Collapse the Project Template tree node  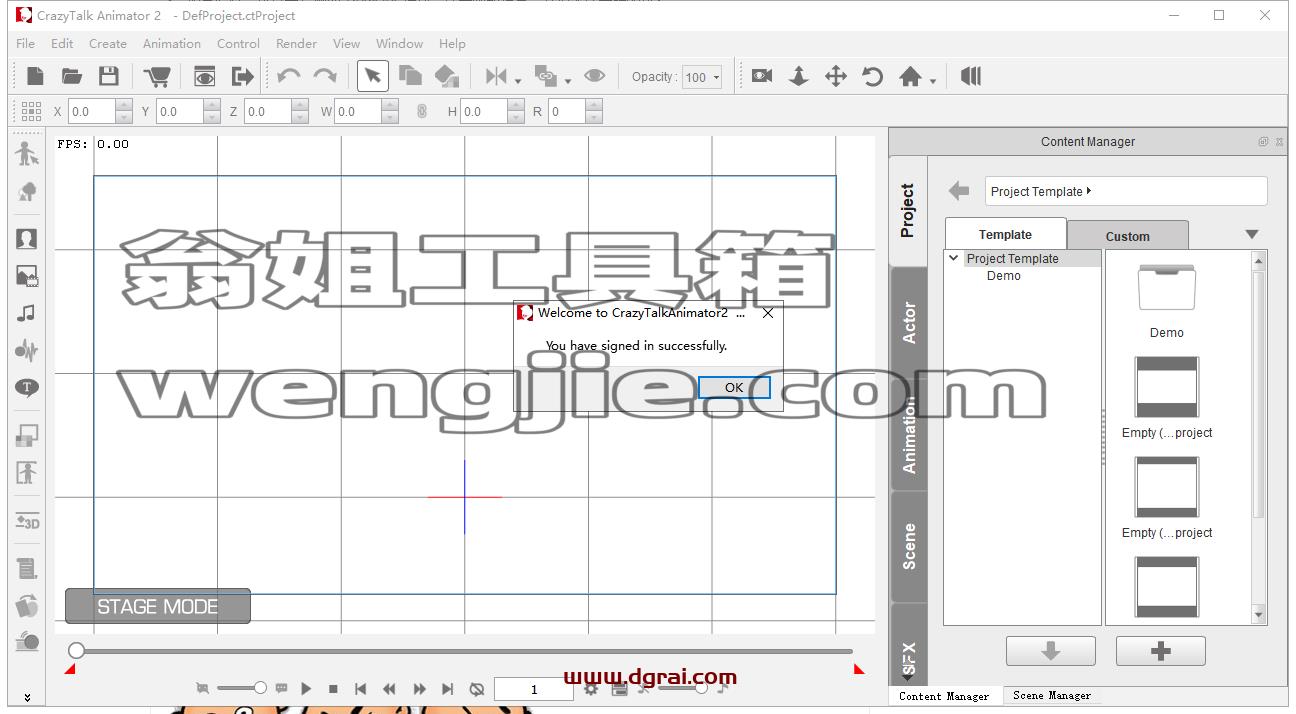point(954,258)
